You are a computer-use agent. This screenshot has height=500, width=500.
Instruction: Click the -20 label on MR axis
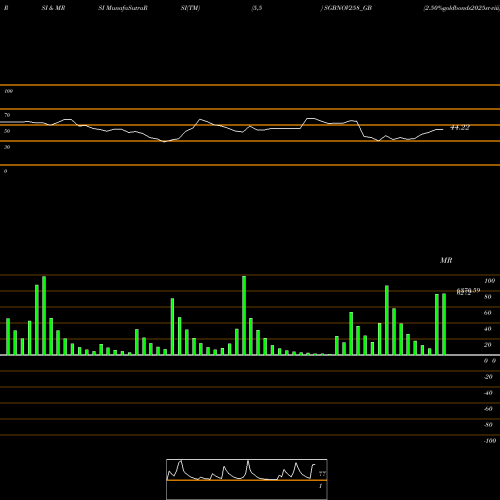click(x=488, y=377)
